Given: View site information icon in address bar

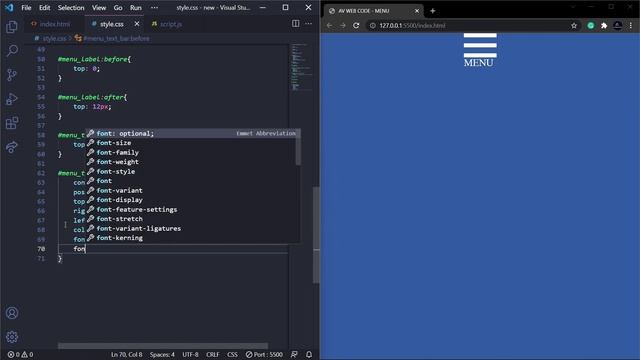Looking at the screenshot, I should point(373,25).
